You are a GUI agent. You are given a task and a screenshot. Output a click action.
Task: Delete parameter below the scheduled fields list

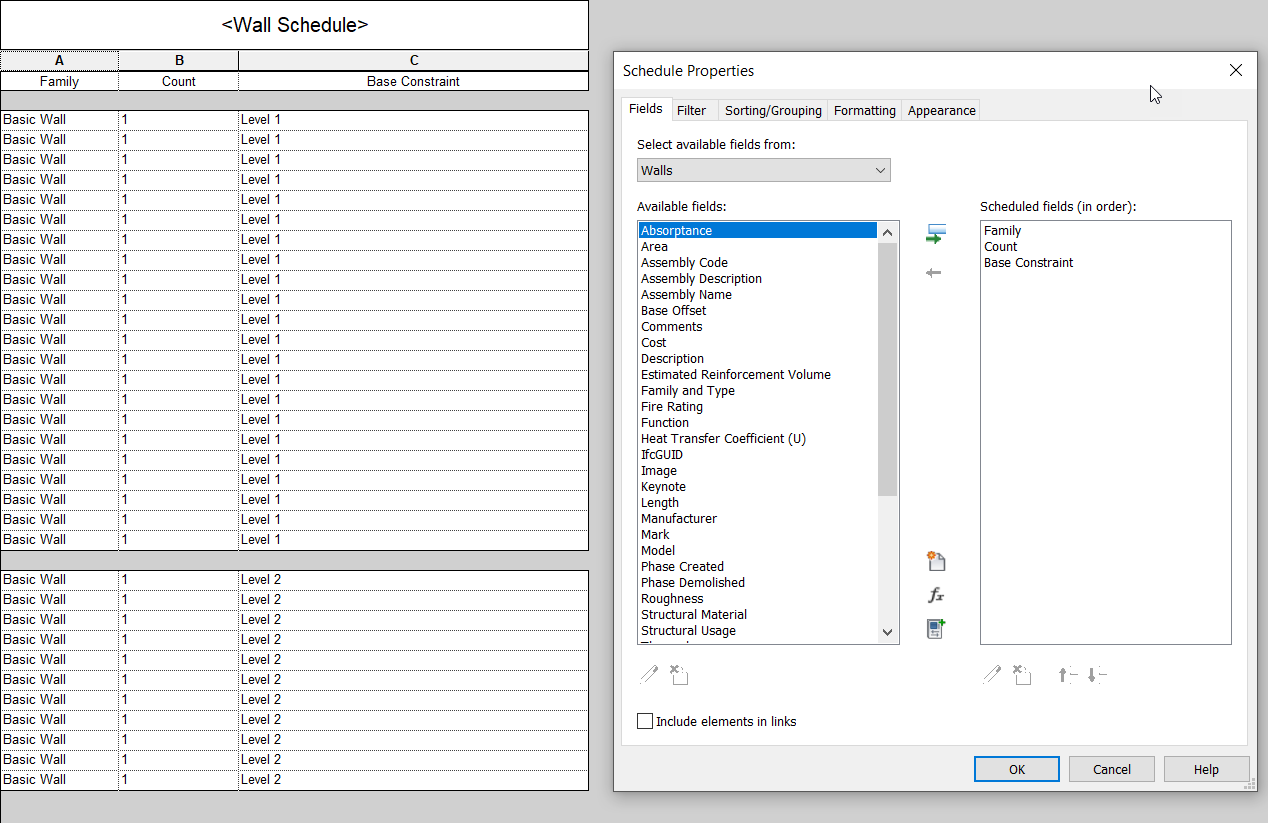click(1022, 675)
